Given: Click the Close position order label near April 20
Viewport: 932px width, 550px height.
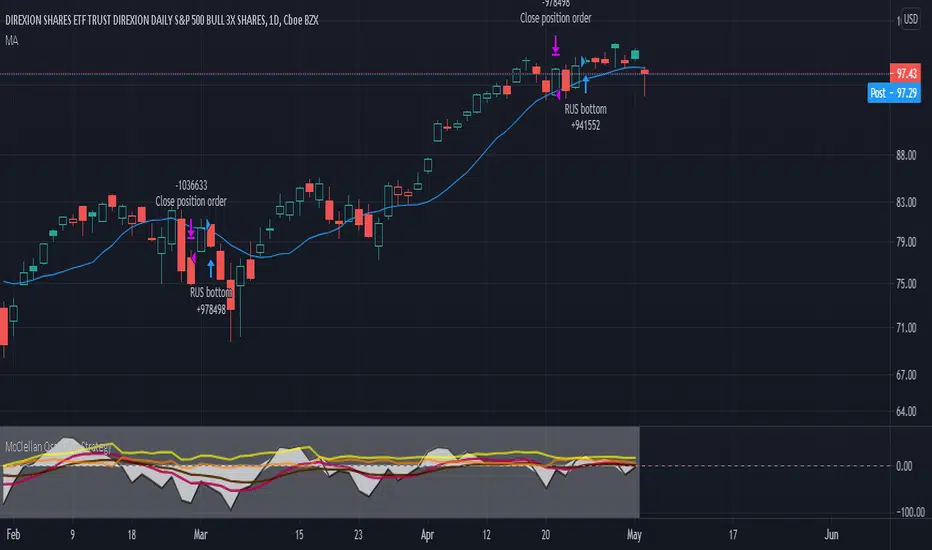Looking at the screenshot, I should tap(555, 18).
